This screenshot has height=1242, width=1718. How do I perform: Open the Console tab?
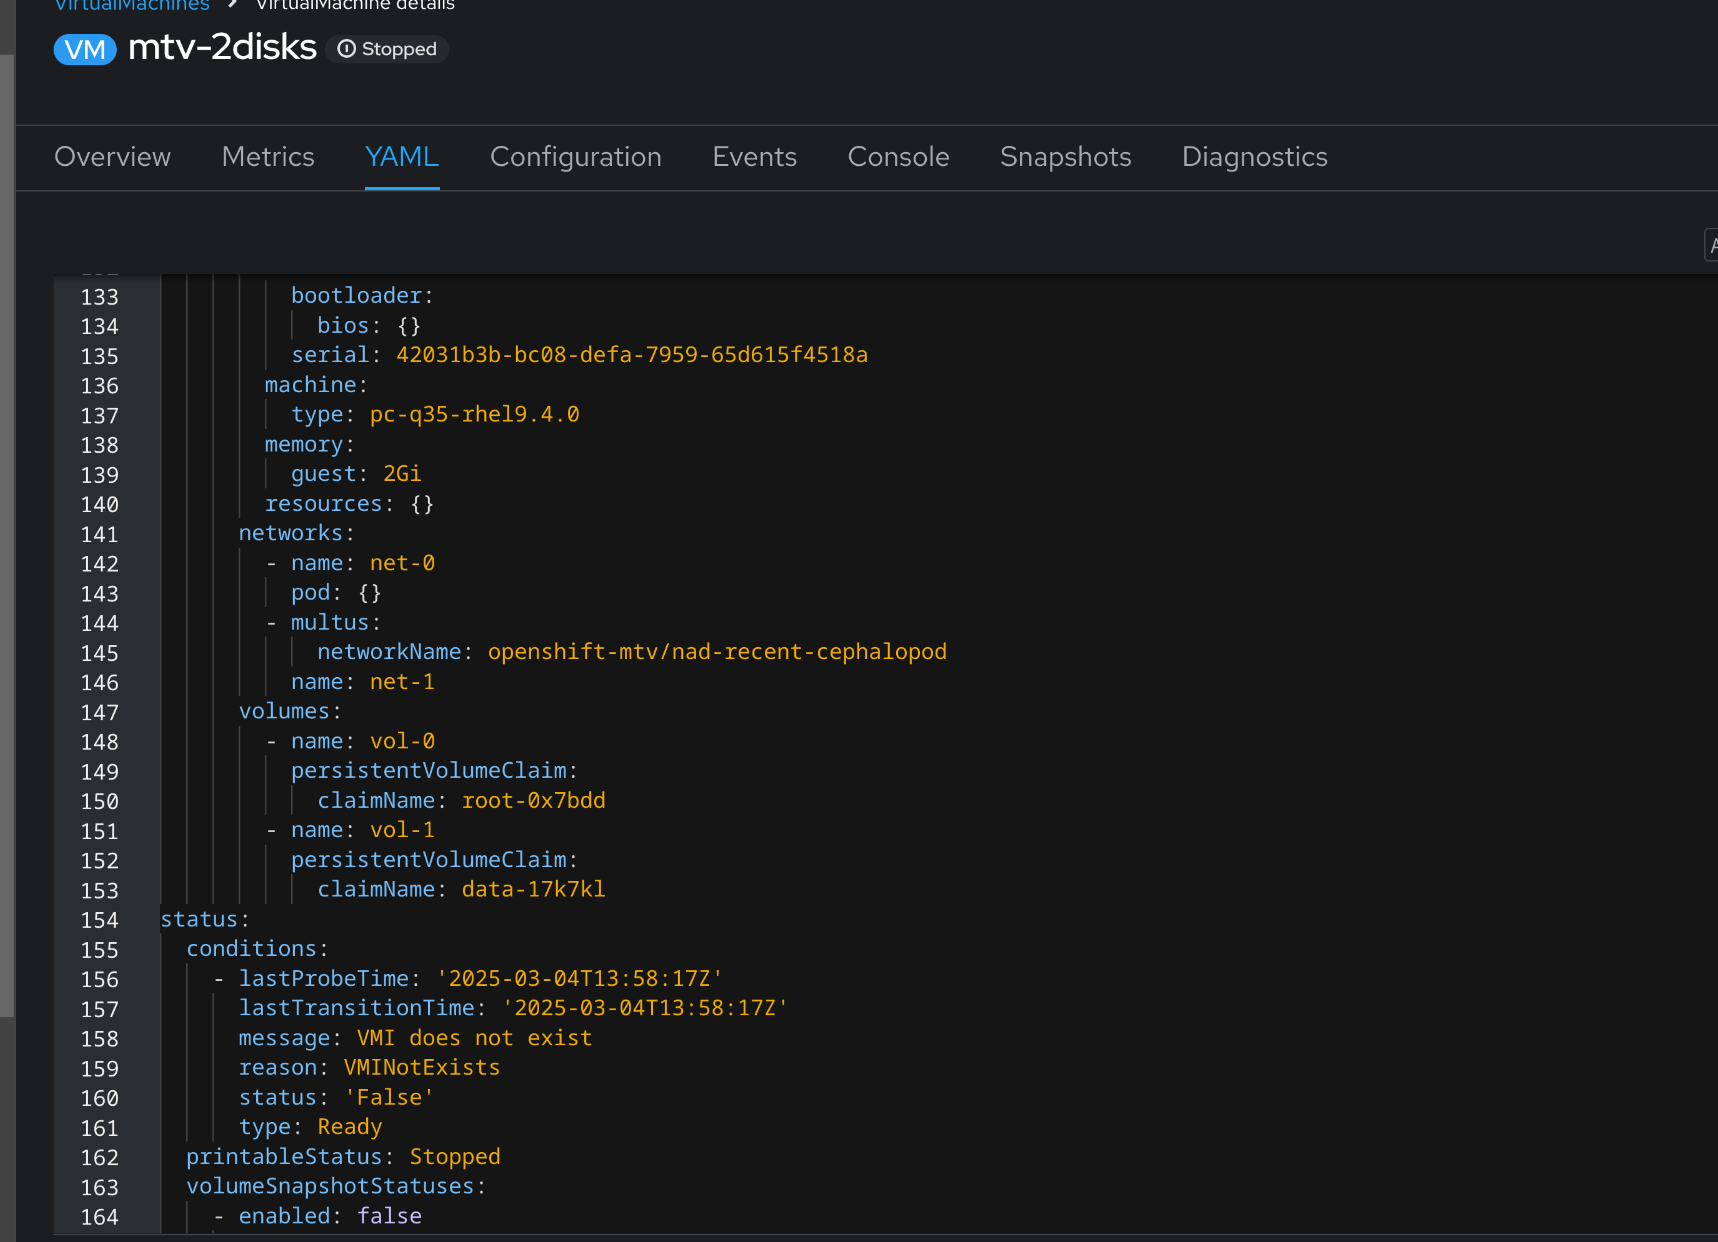[x=898, y=157]
